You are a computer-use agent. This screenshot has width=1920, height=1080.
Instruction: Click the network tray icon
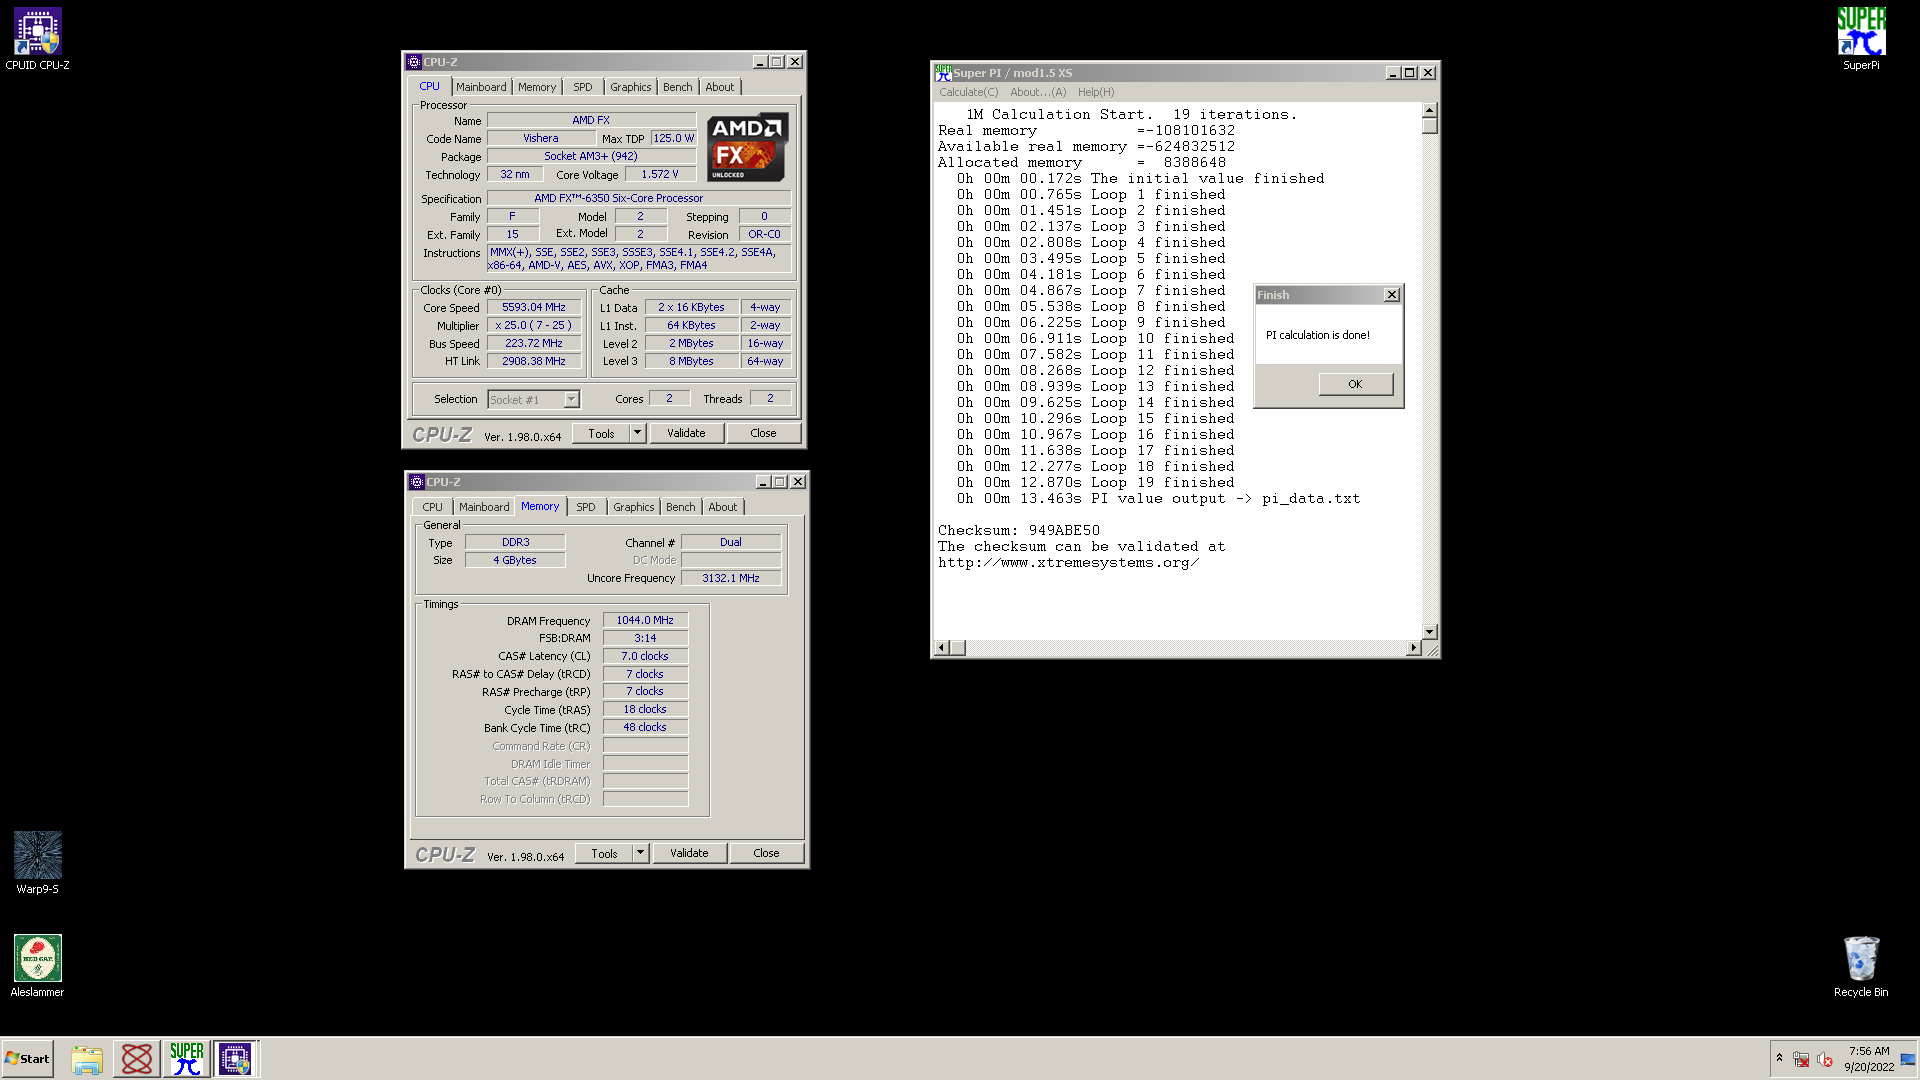coord(1801,1059)
